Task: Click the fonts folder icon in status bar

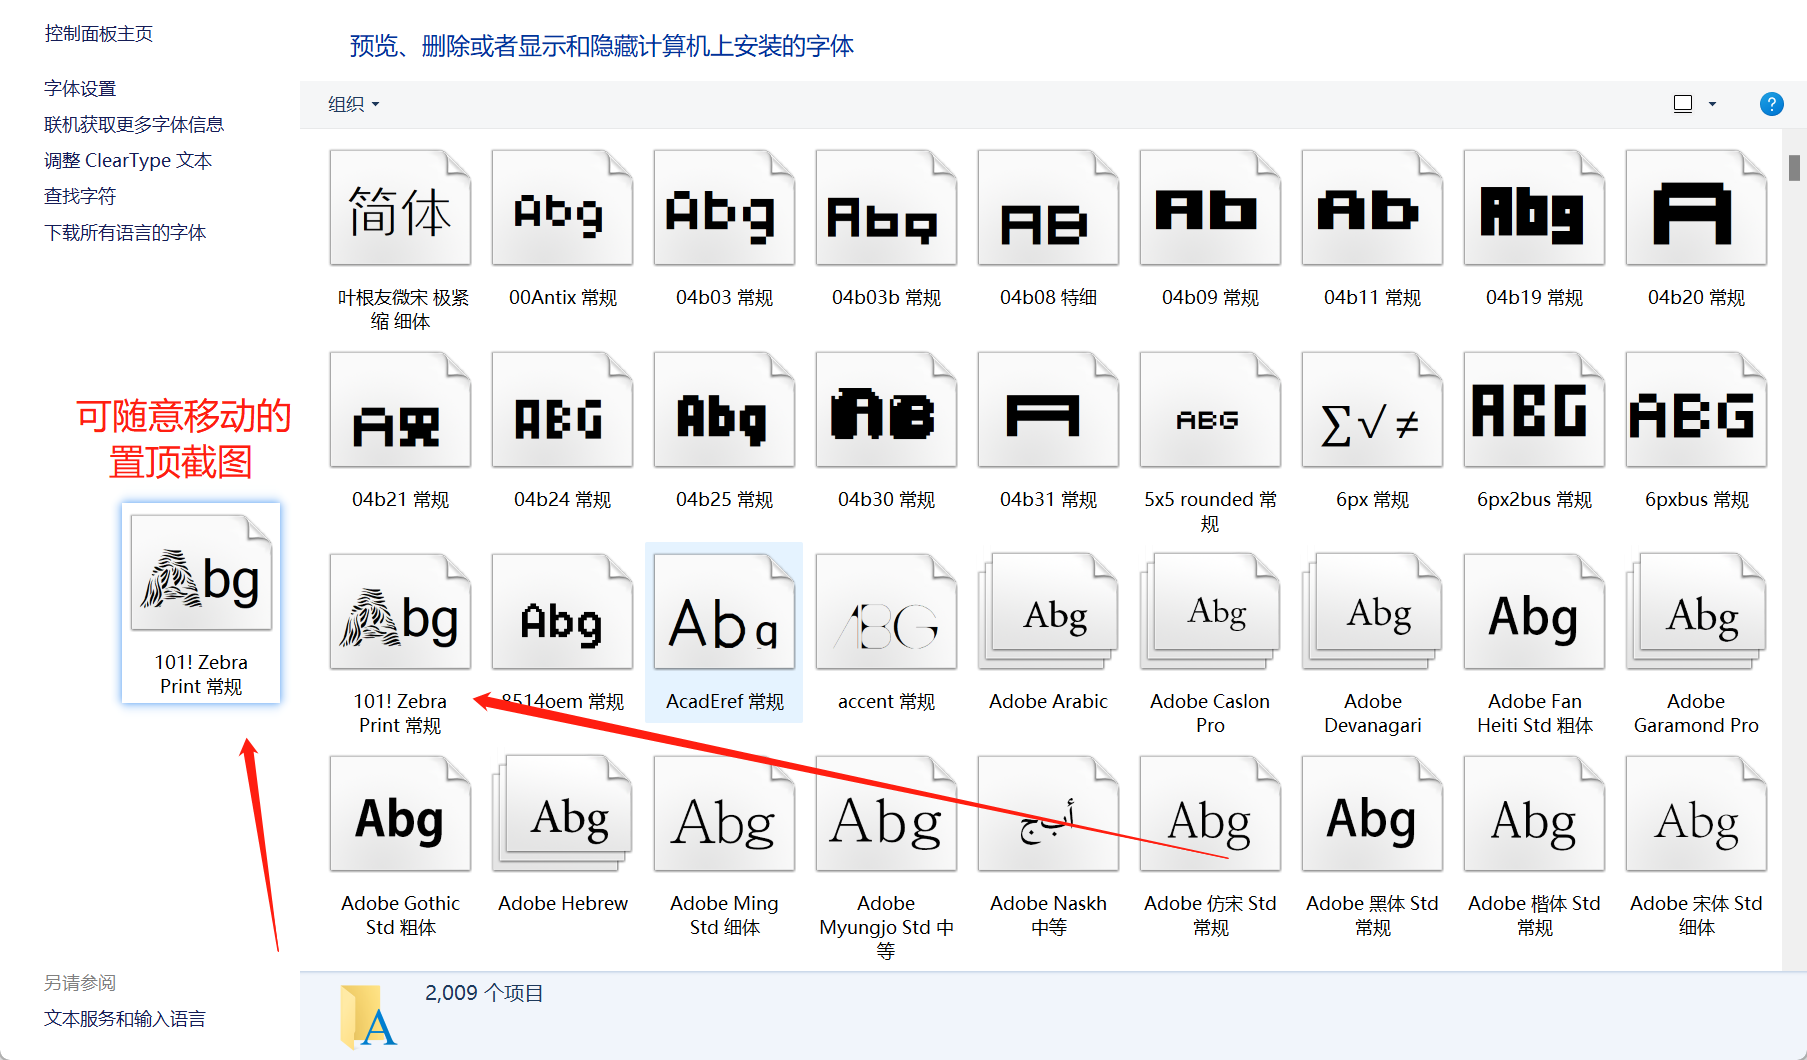Action: [x=366, y=1015]
